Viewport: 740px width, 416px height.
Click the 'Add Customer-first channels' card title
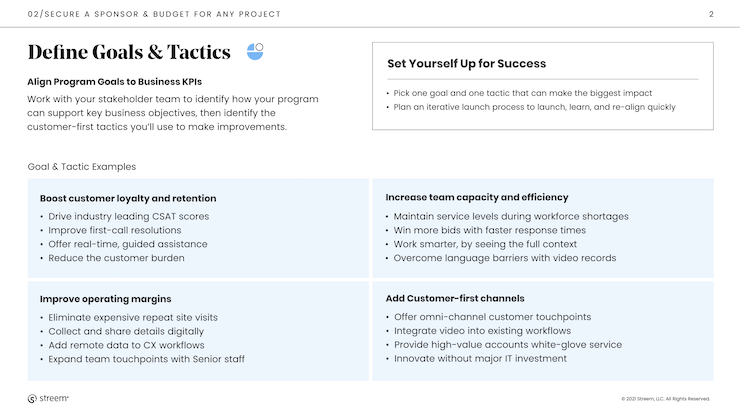455,298
